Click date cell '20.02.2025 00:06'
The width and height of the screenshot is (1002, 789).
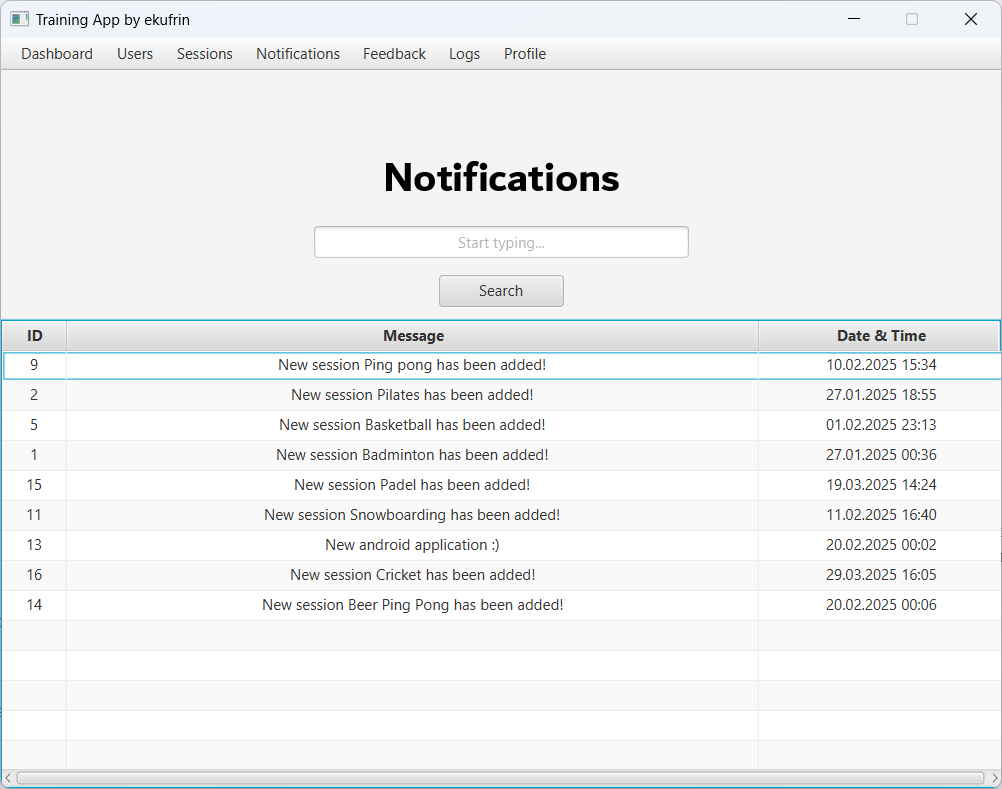click(881, 605)
